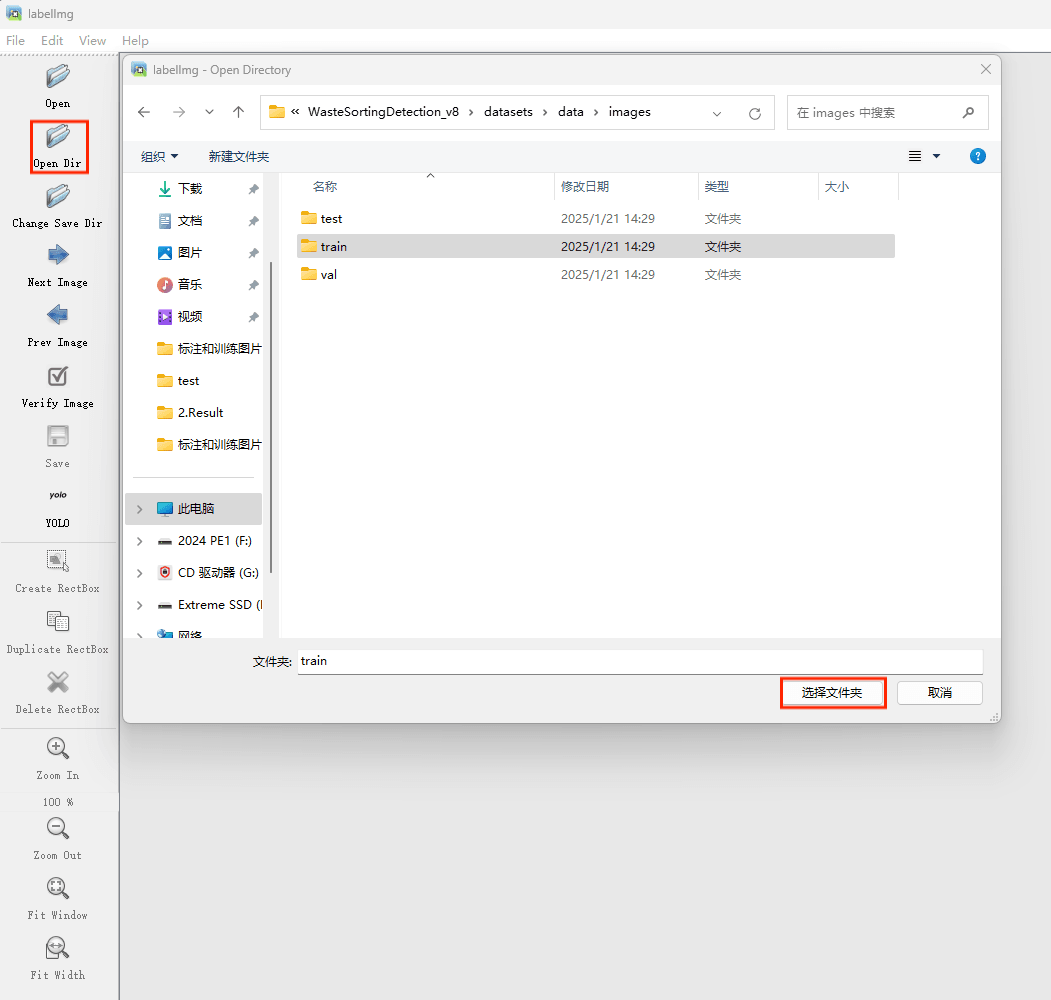1051x1000 pixels.
Task: Click the Zoom In magnifier icon
Action: (x=58, y=748)
